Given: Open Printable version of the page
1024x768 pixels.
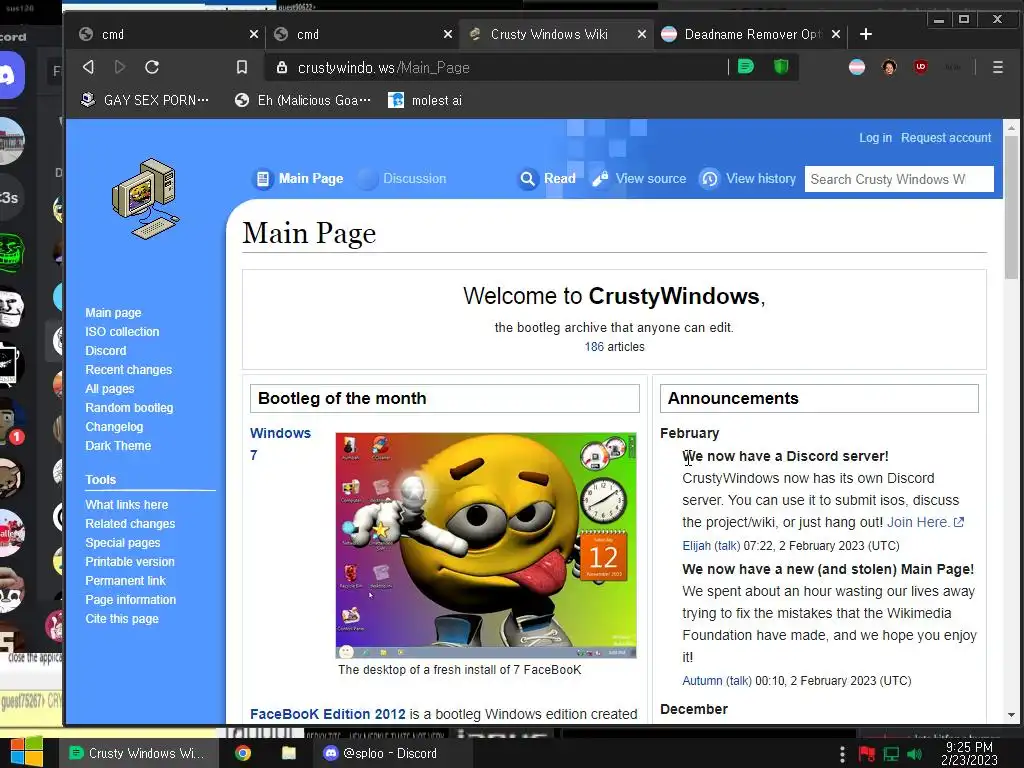Looking at the screenshot, I should (x=130, y=562).
